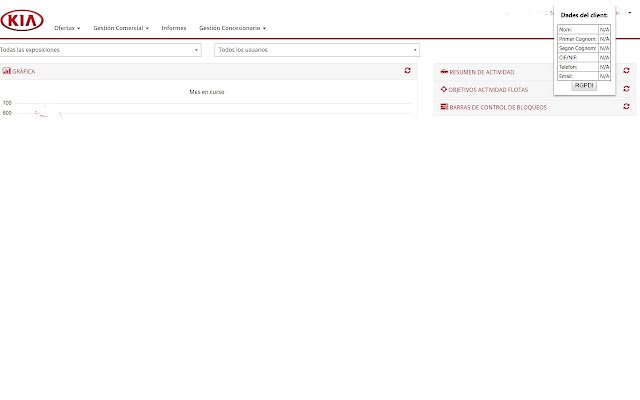Open the Ofertas menu
The height and width of the screenshot is (400, 640).
click(67, 28)
